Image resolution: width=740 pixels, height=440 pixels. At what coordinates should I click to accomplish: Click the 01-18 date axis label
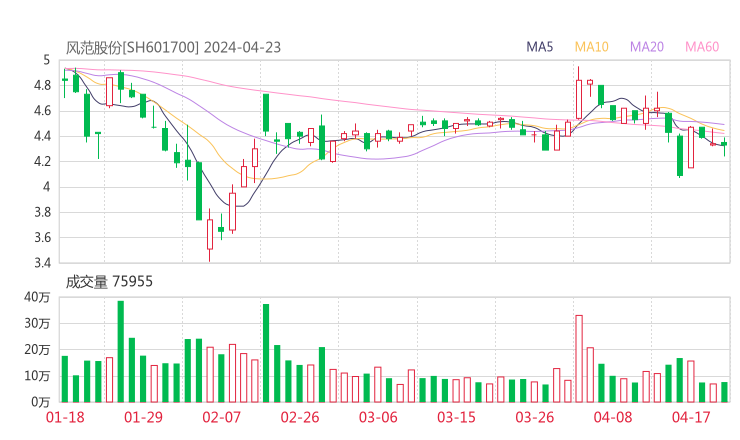(65, 417)
